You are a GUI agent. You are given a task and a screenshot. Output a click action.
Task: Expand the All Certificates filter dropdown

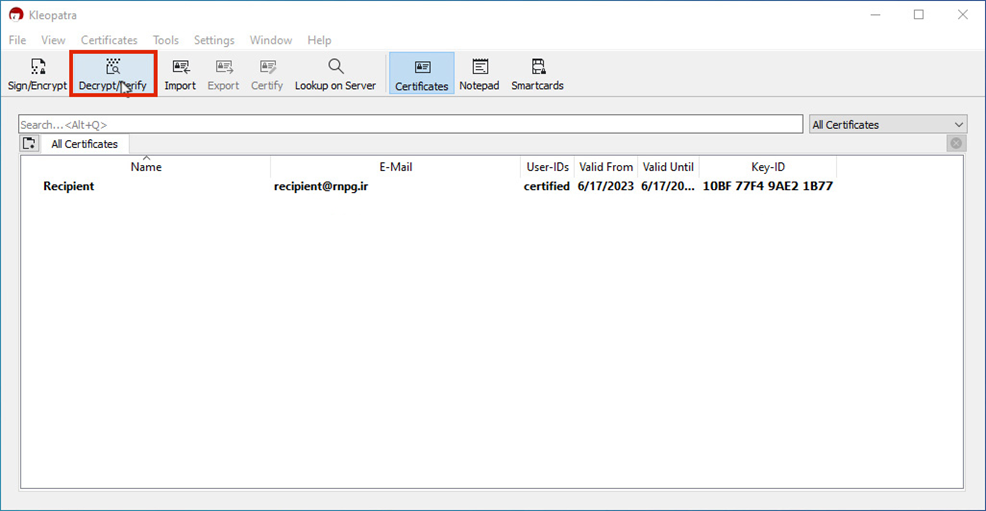(887, 124)
